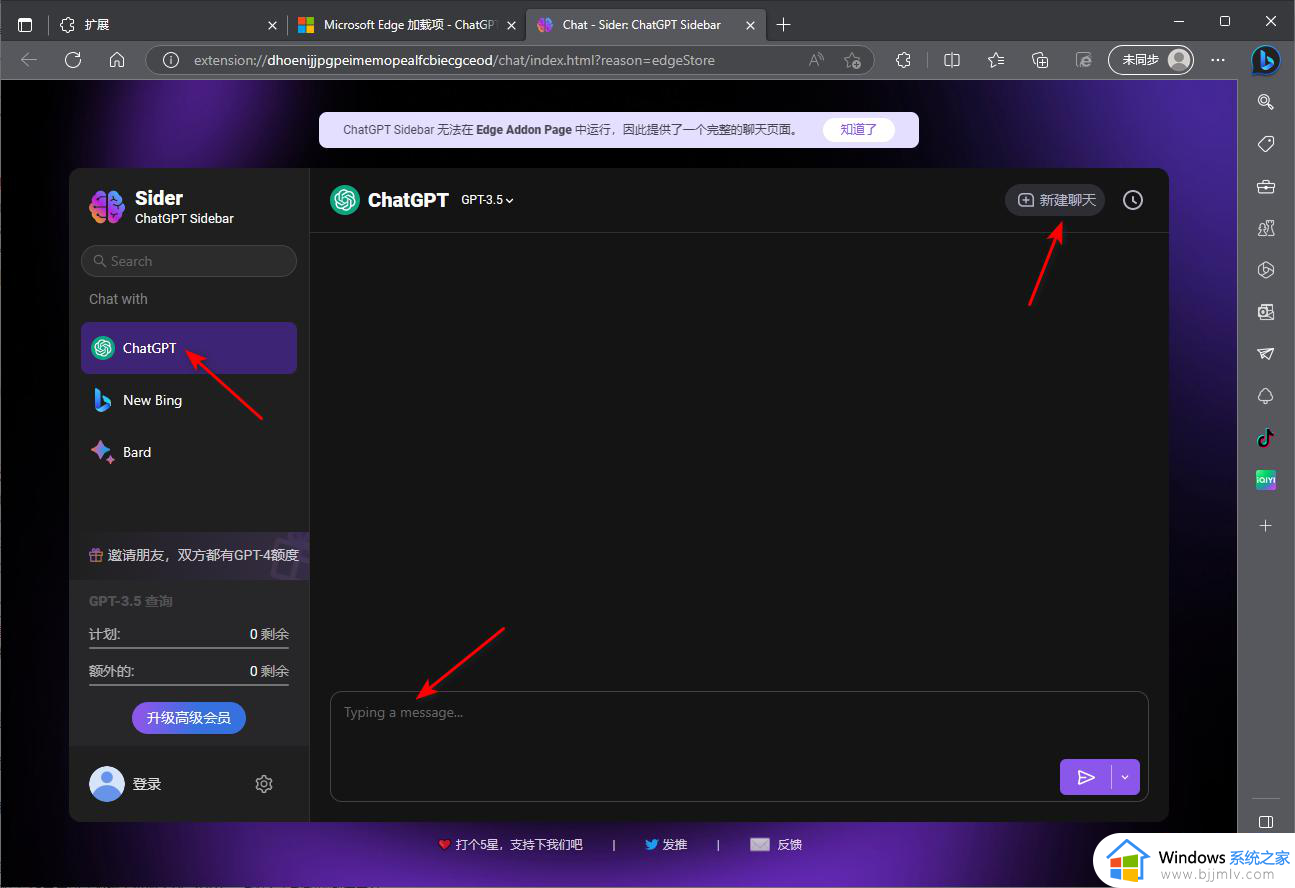Viewport: 1295px width, 888px height.
Task: Open sidebar Drop paper plane icon
Action: [x=1266, y=354]
